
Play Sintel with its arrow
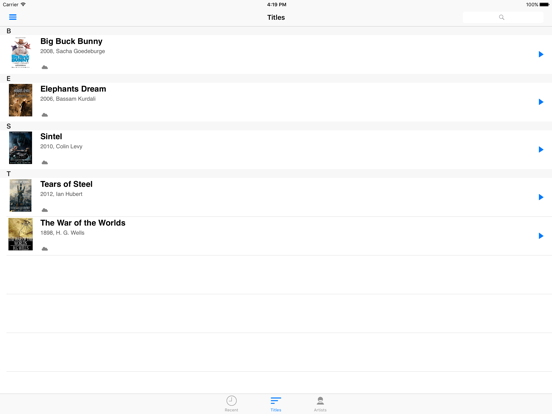[541, 149]
